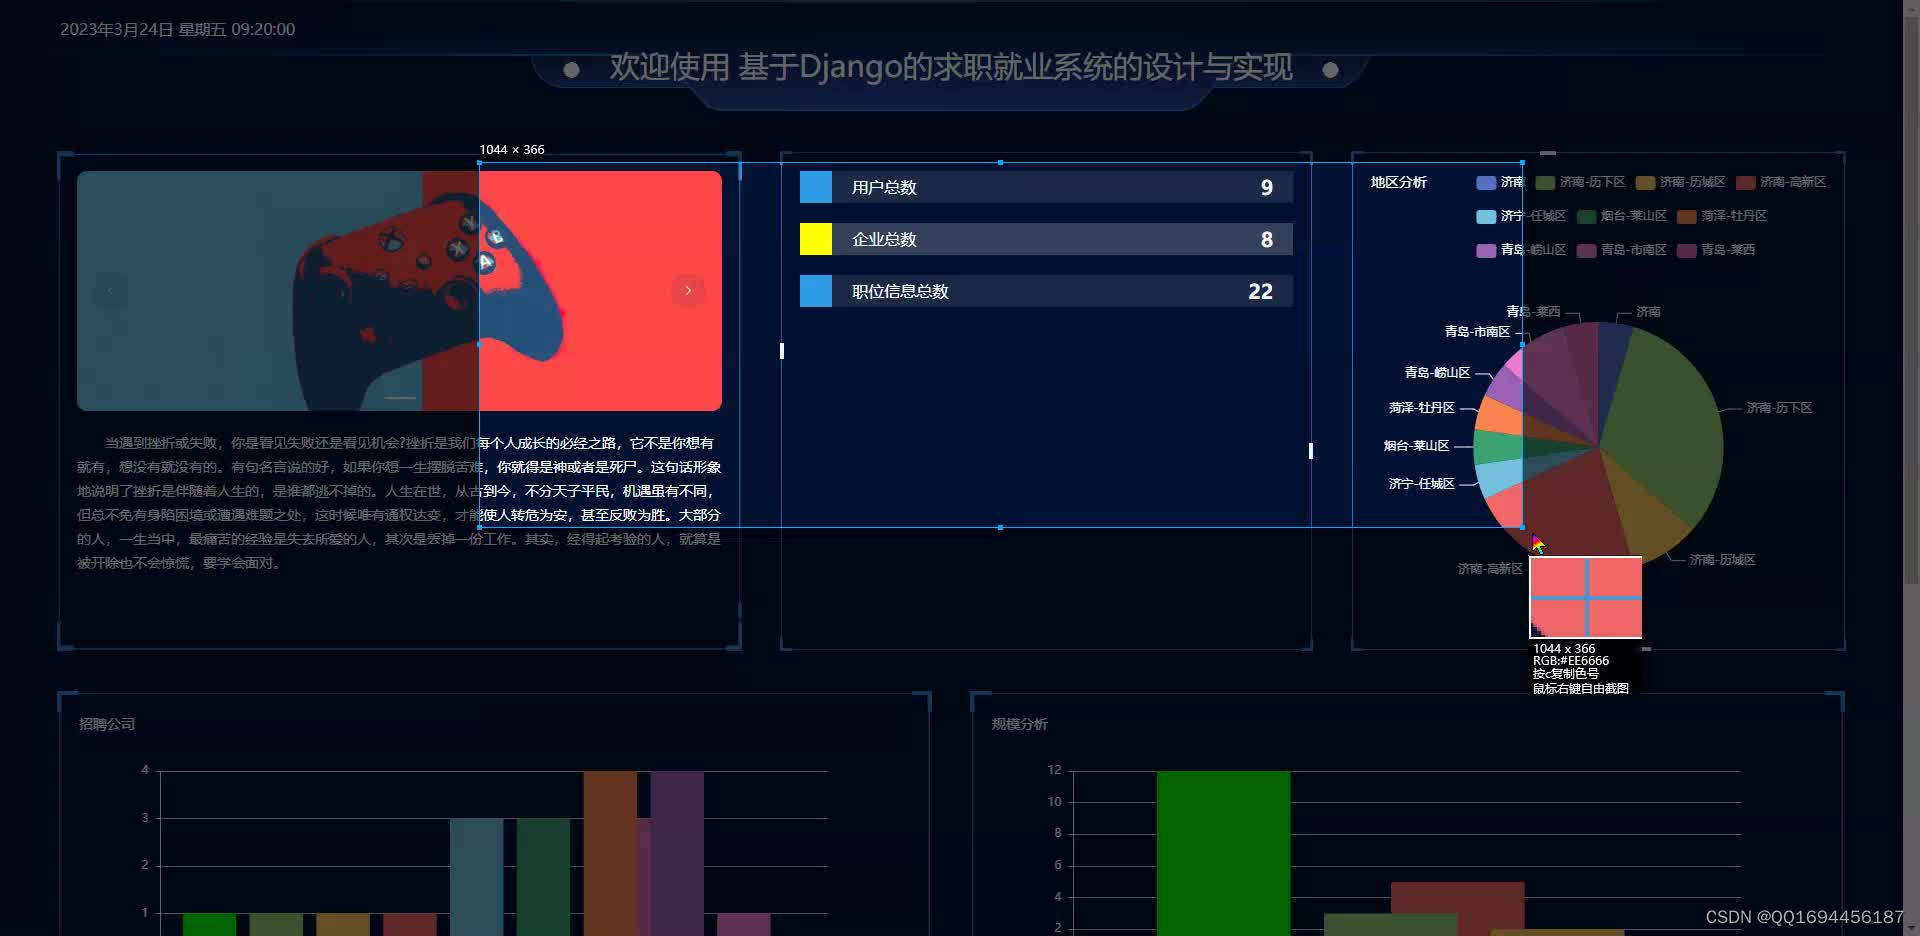Toggle the 菏泽-牡丹区 legend entry
This screenshot has height=936, width=1920.
click(x=1722, y=216)
